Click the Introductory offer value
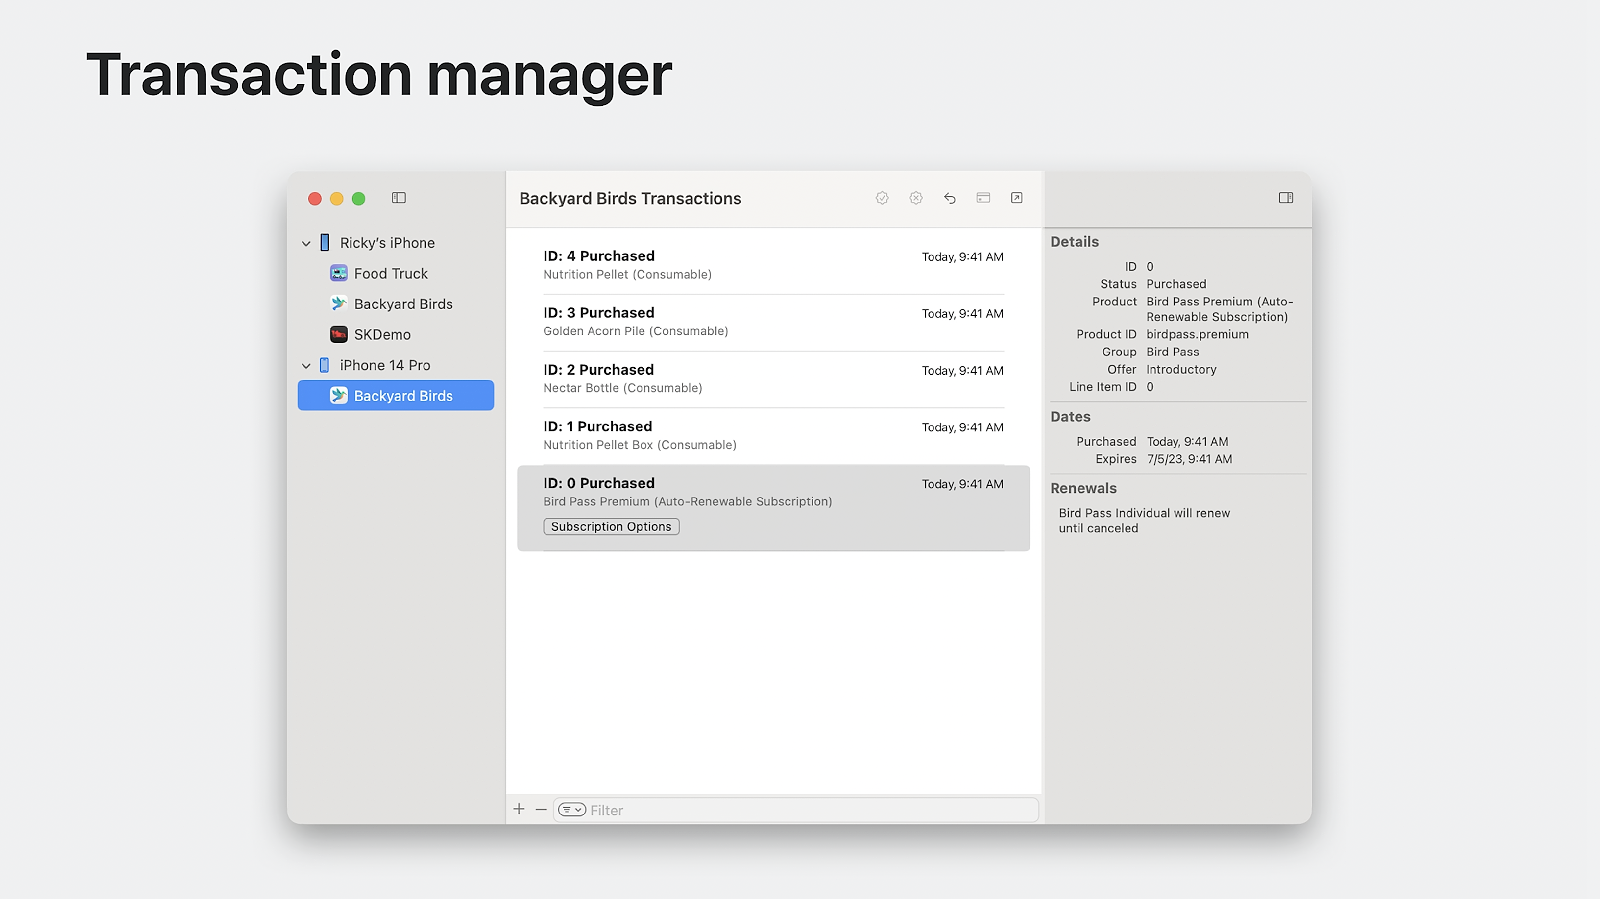This screenshot has width=1600, height=899. tap(1181, 370)
